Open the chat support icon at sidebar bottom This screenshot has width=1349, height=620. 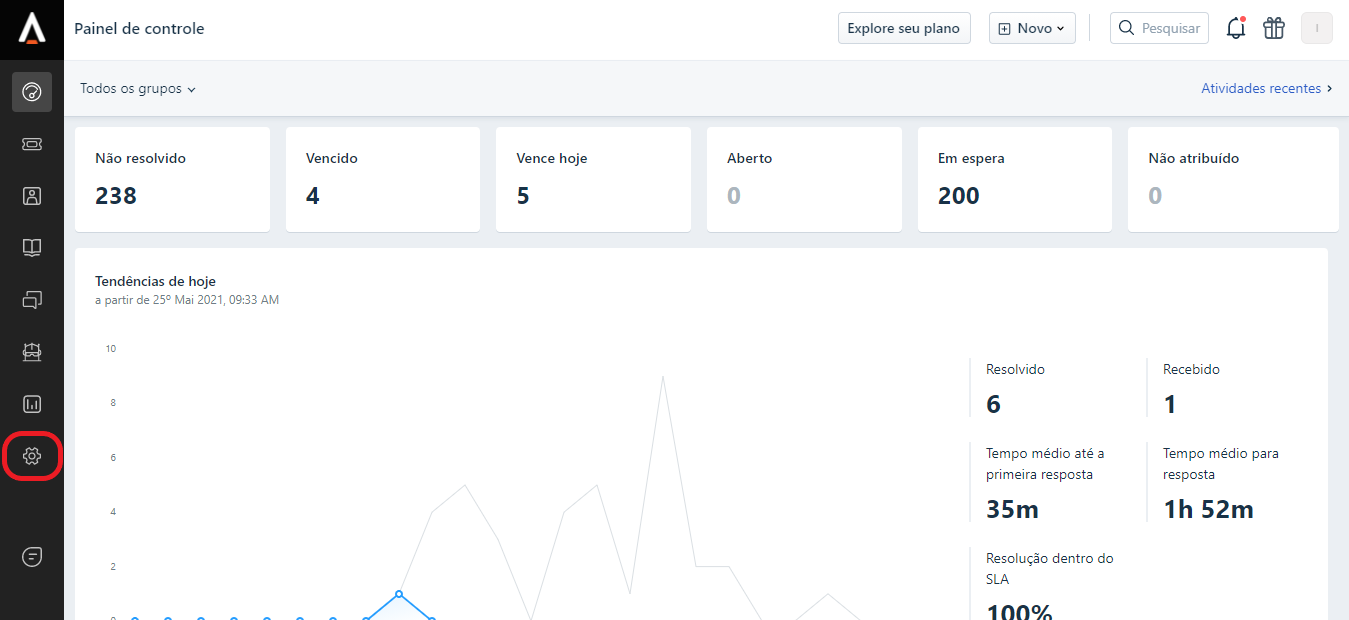[x=32, y=557]
